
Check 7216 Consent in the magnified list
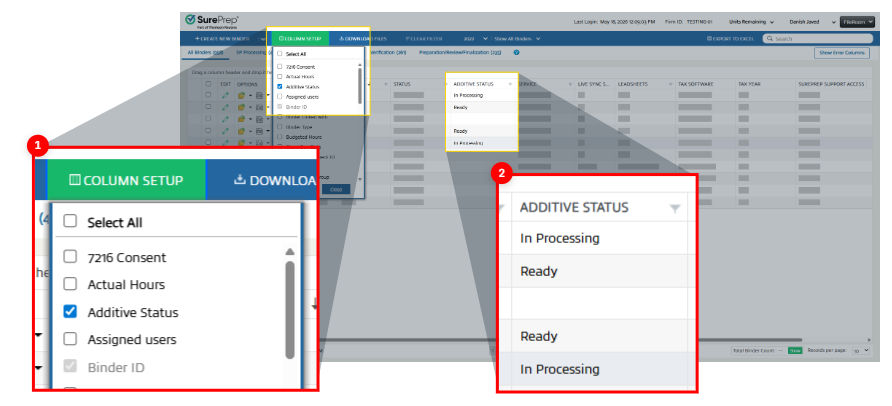click(x=70, y=256)
